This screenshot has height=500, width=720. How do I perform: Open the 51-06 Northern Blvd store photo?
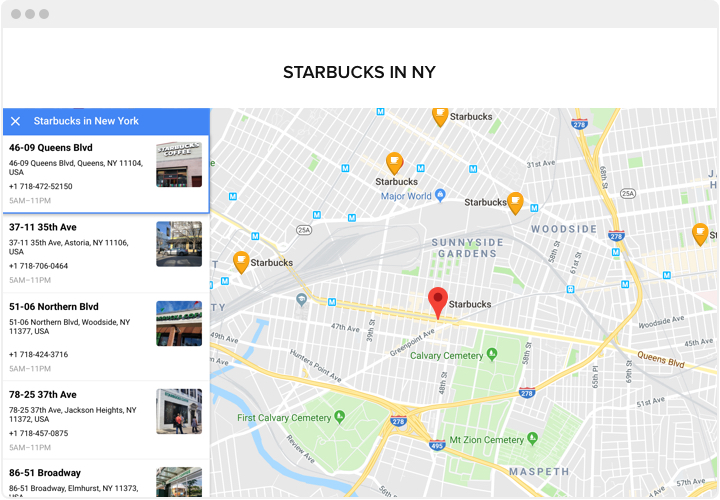click(x=179, y=324)
